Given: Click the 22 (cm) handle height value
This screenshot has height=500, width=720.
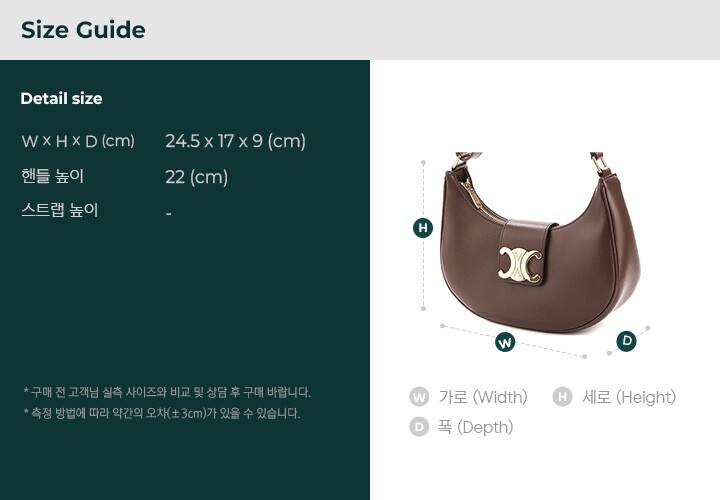Looking at the screenshot, I should tap(197, 177).
